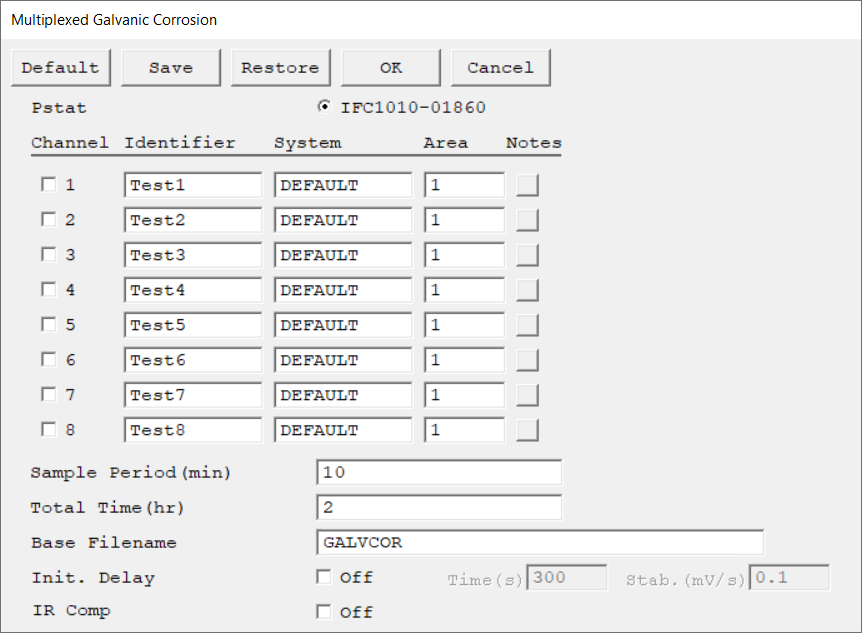
Task: Click the Area field for channel 6
Action: 464,360
